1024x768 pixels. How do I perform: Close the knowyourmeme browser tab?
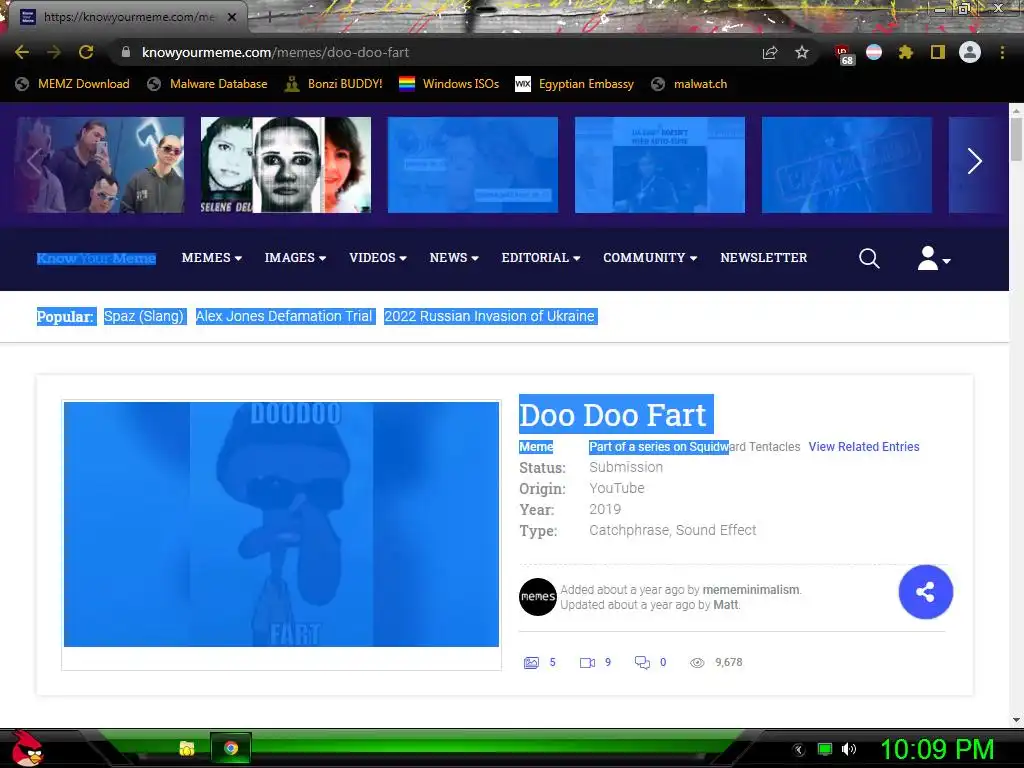(232, 17)
